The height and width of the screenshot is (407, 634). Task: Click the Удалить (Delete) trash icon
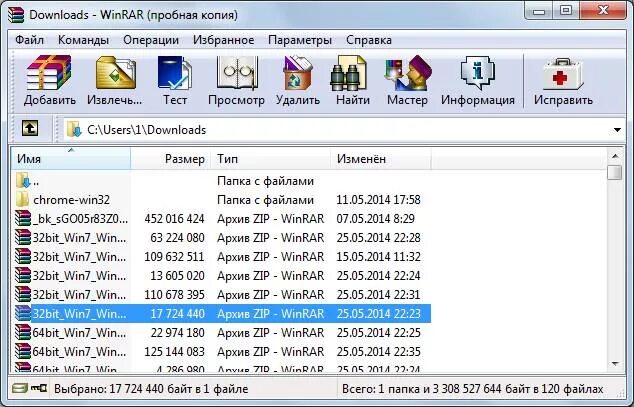tap(298, 73)
